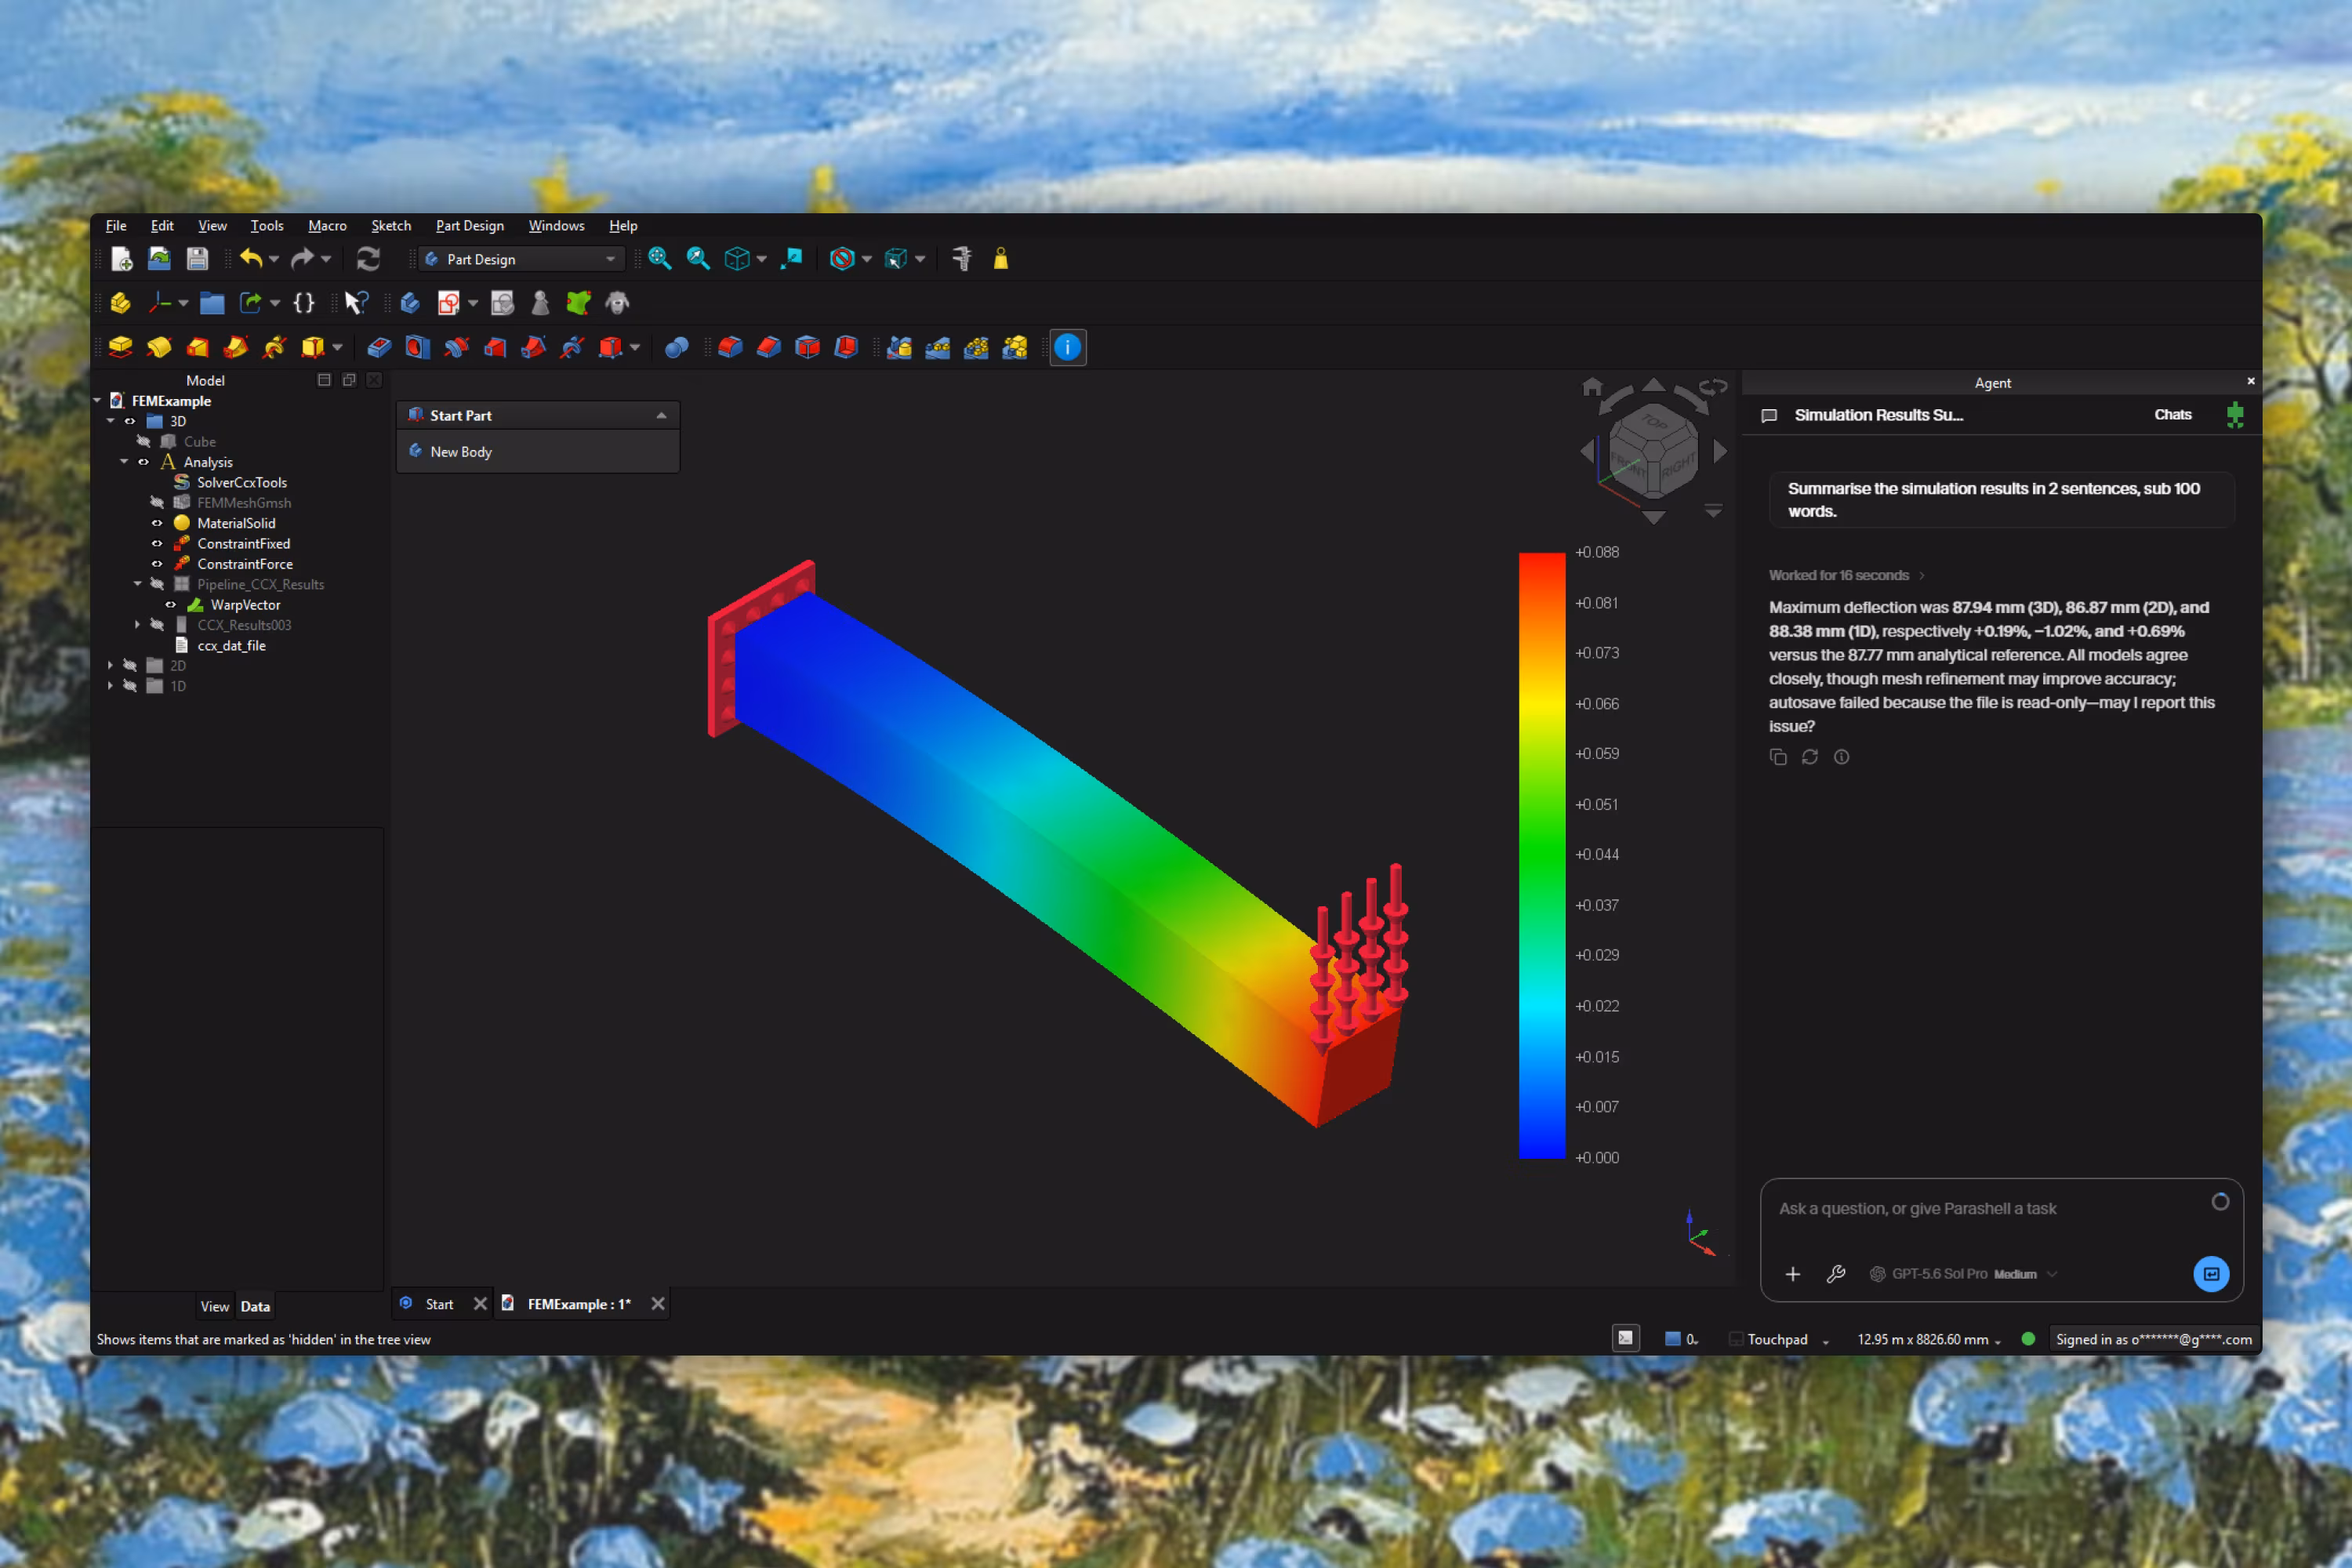Click the Create body icon

[x=410, y=303]
